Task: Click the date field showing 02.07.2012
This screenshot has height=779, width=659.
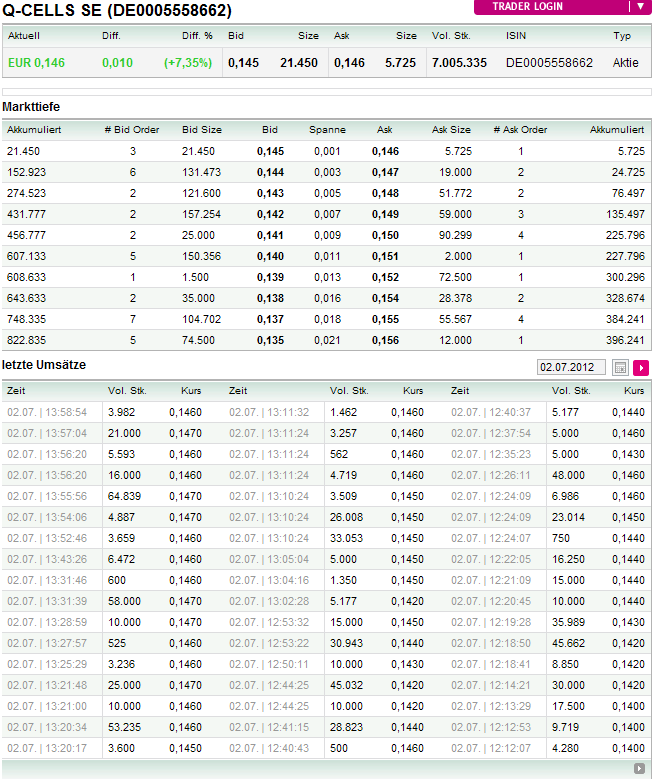Action: (x=571, y=368)
